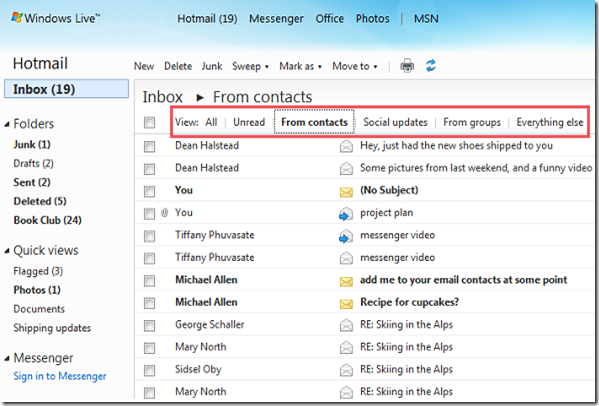The image size is (599, 406).
Task: Check the box for 'Recipe for cupcakes?'
Action: [x=149, y=303]
